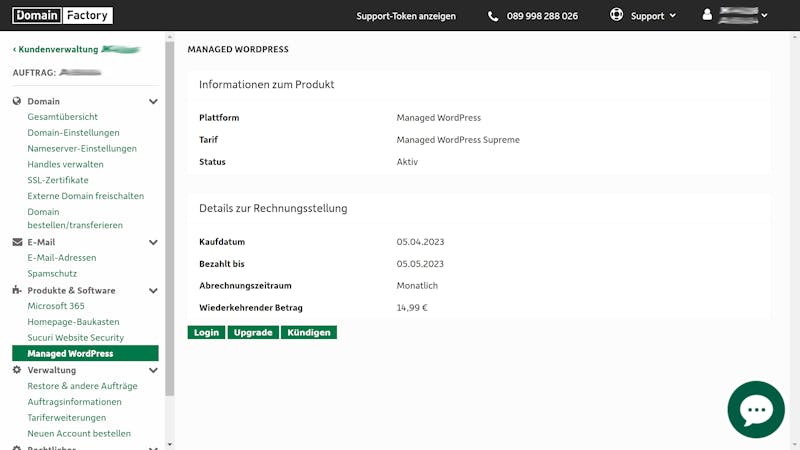Click the Verwaltung section heading
800x450 pixels.
pyautogui.click(x=52, y=370)
